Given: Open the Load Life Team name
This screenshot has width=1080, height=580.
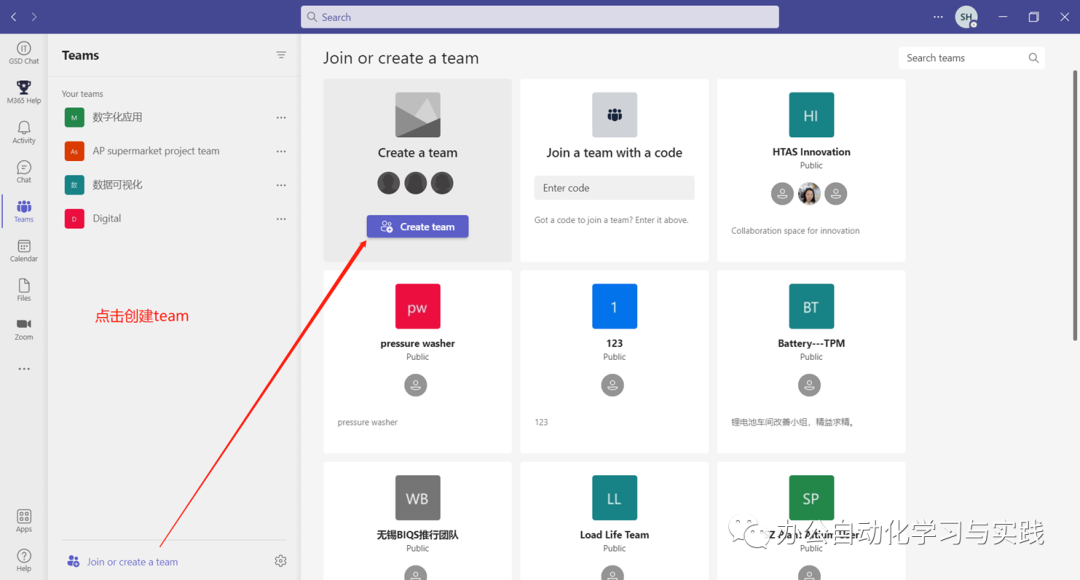Looking at the screenshot, I should (614, 535).
